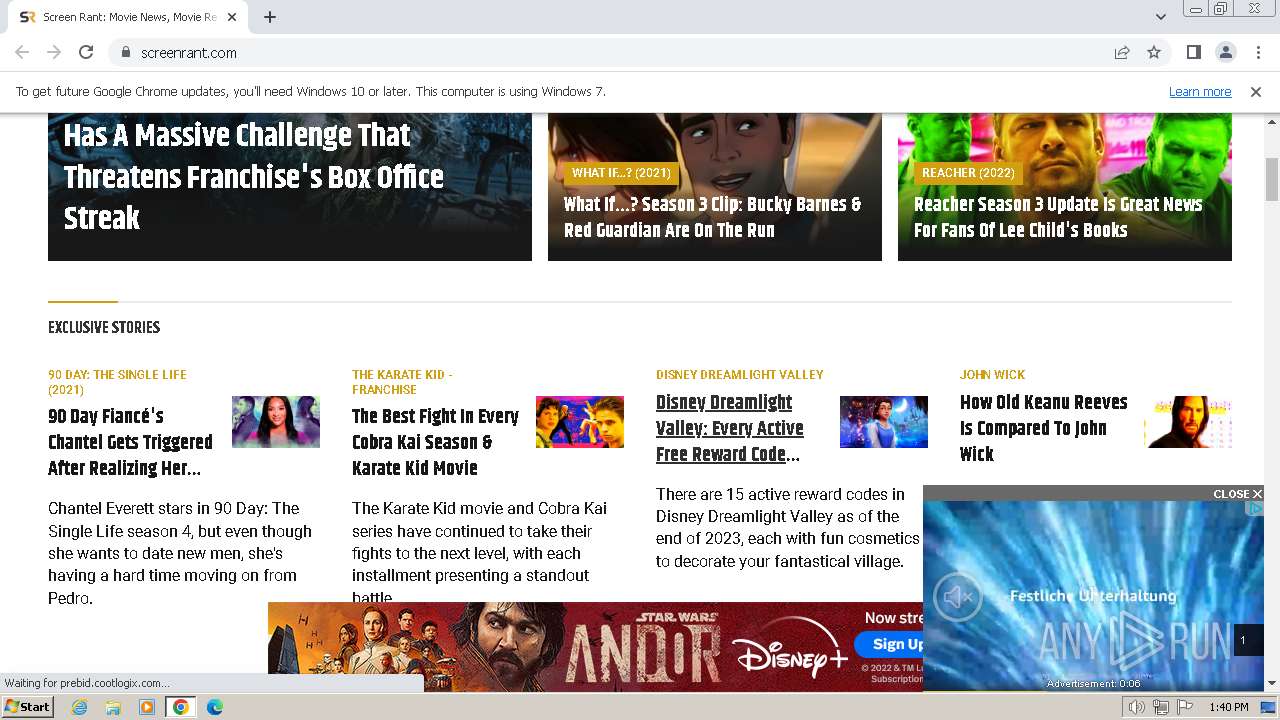Click the Chantel article thumbnail
Viewport: 1280px width, 720px height.
(276, 422)
